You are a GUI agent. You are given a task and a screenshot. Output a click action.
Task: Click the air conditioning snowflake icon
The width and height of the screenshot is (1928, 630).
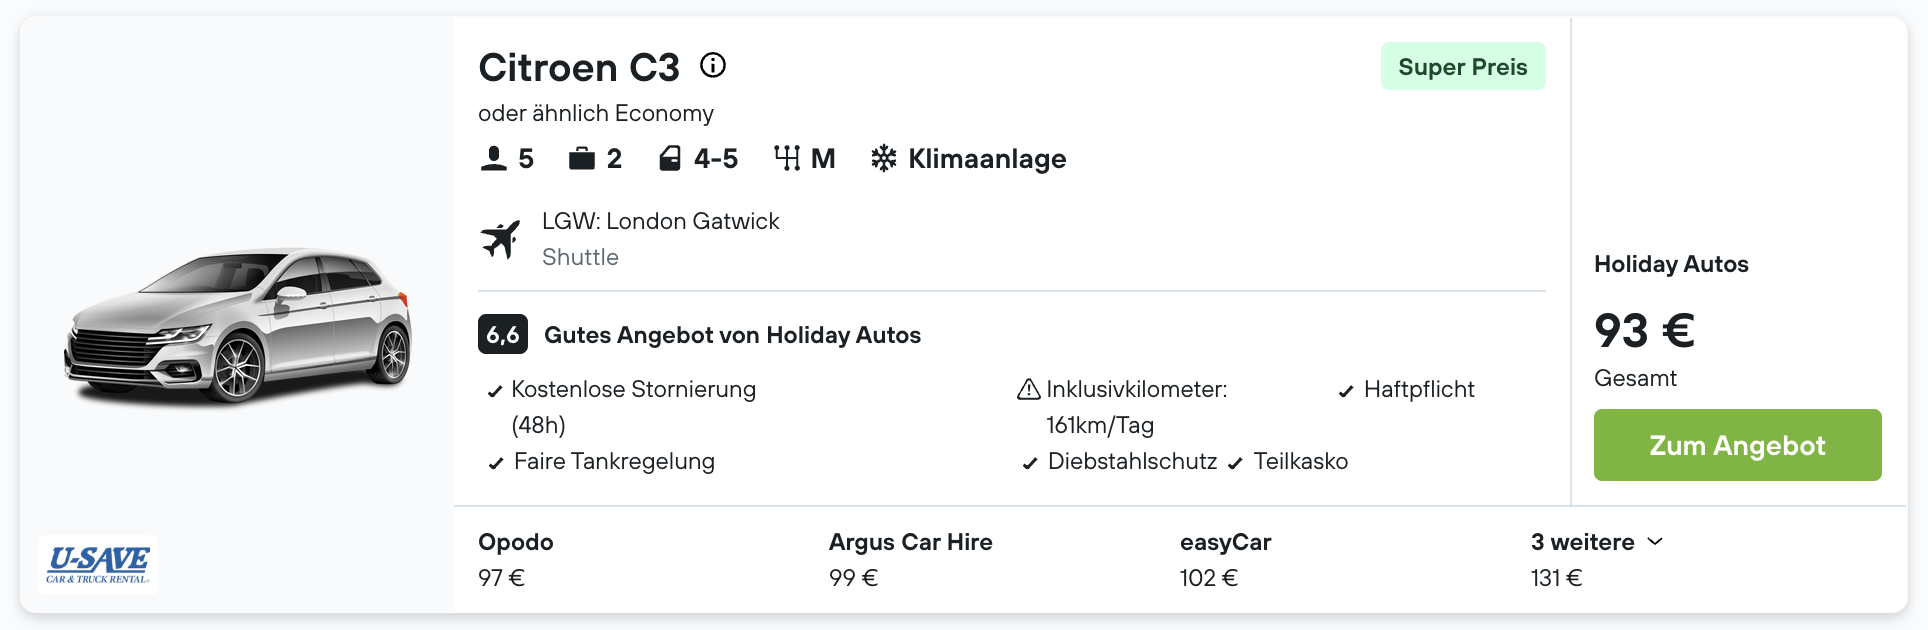point(884,158)
